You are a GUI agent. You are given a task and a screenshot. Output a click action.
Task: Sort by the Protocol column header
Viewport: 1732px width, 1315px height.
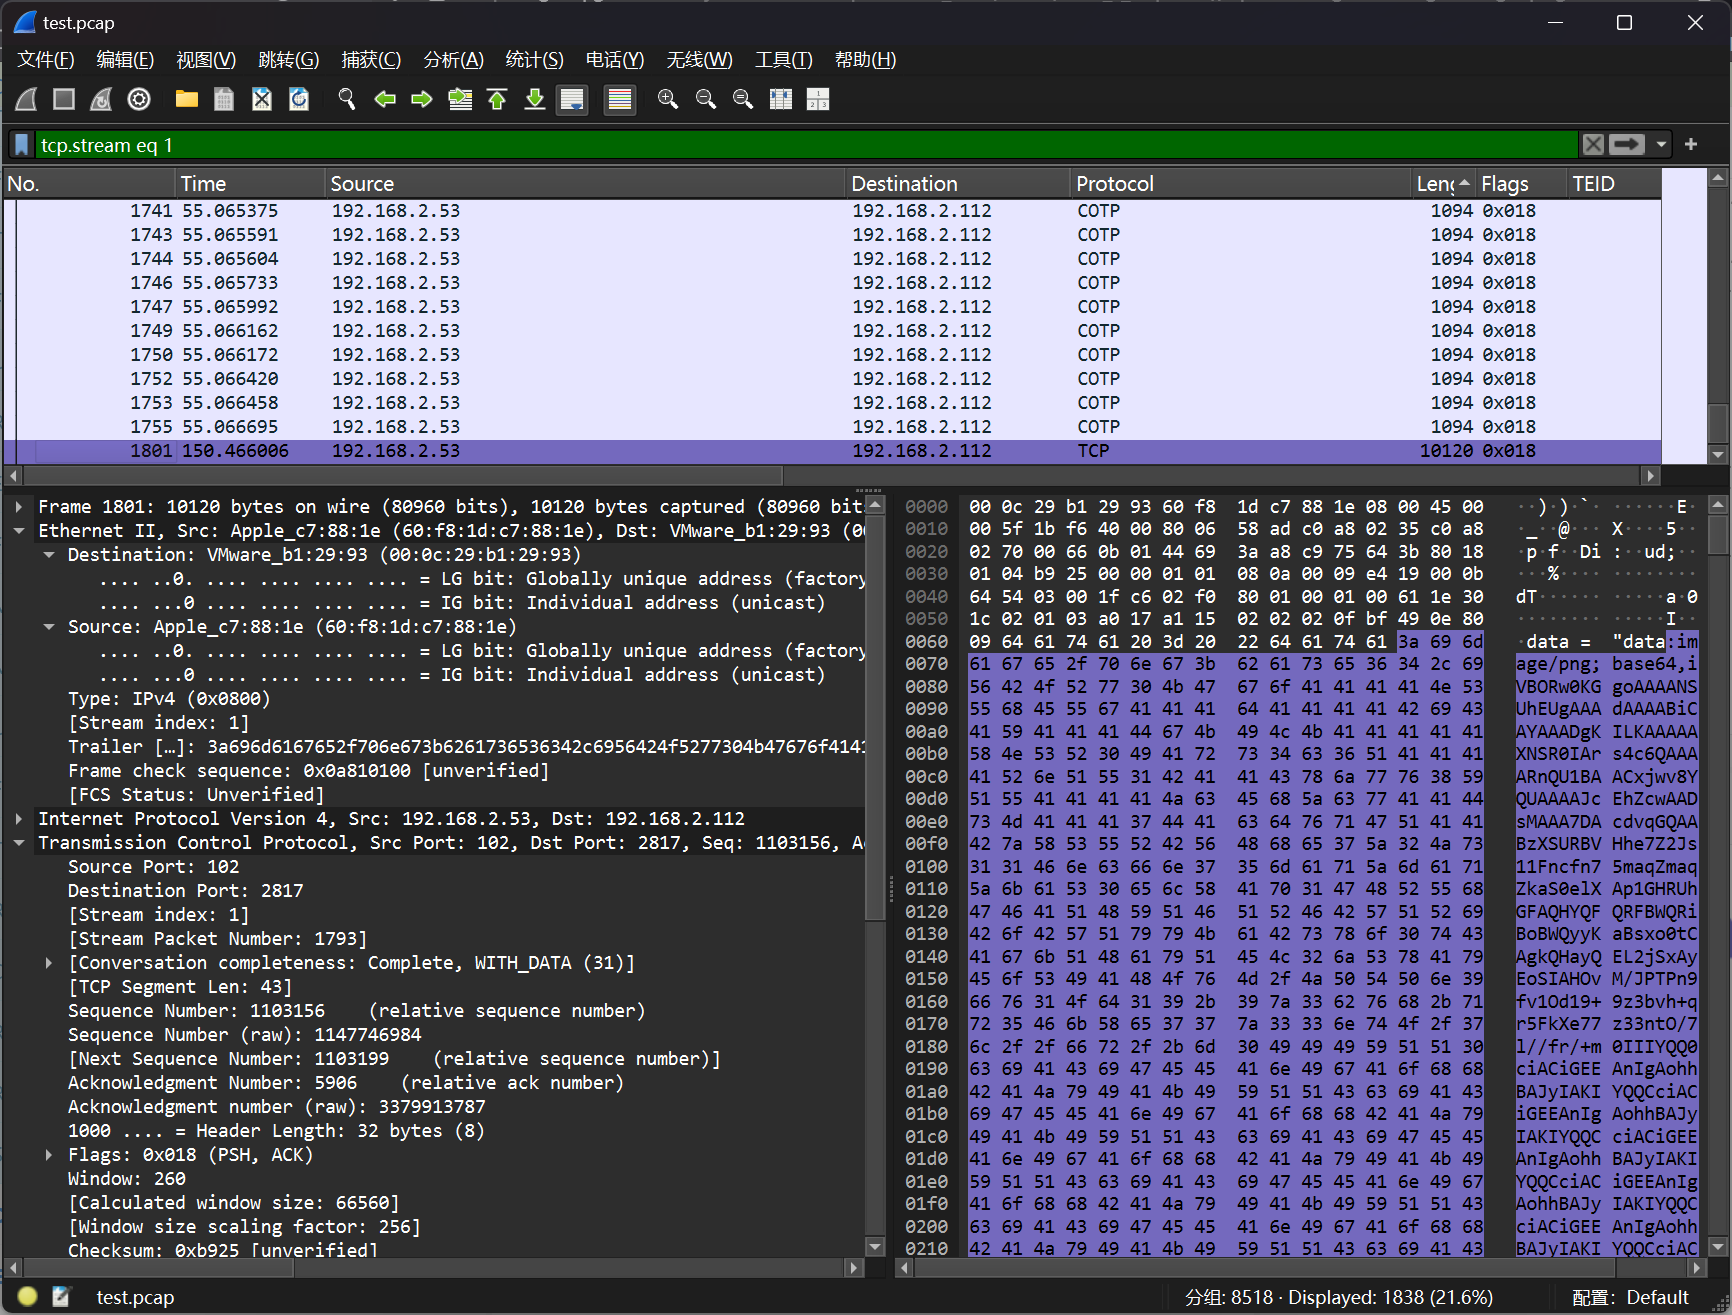point(1241,184)
